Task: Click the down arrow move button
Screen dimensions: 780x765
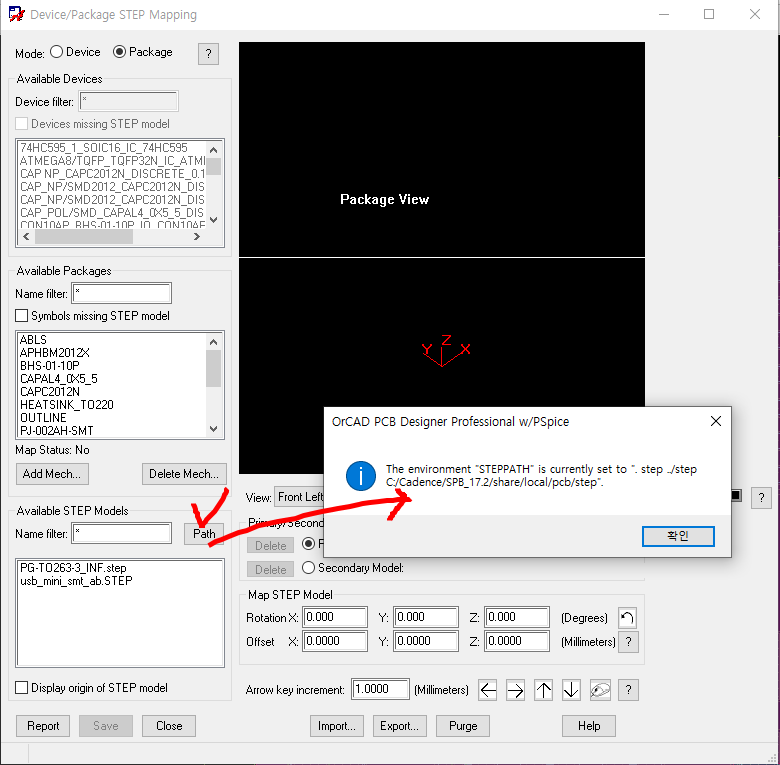Action: tap(571, 690)
